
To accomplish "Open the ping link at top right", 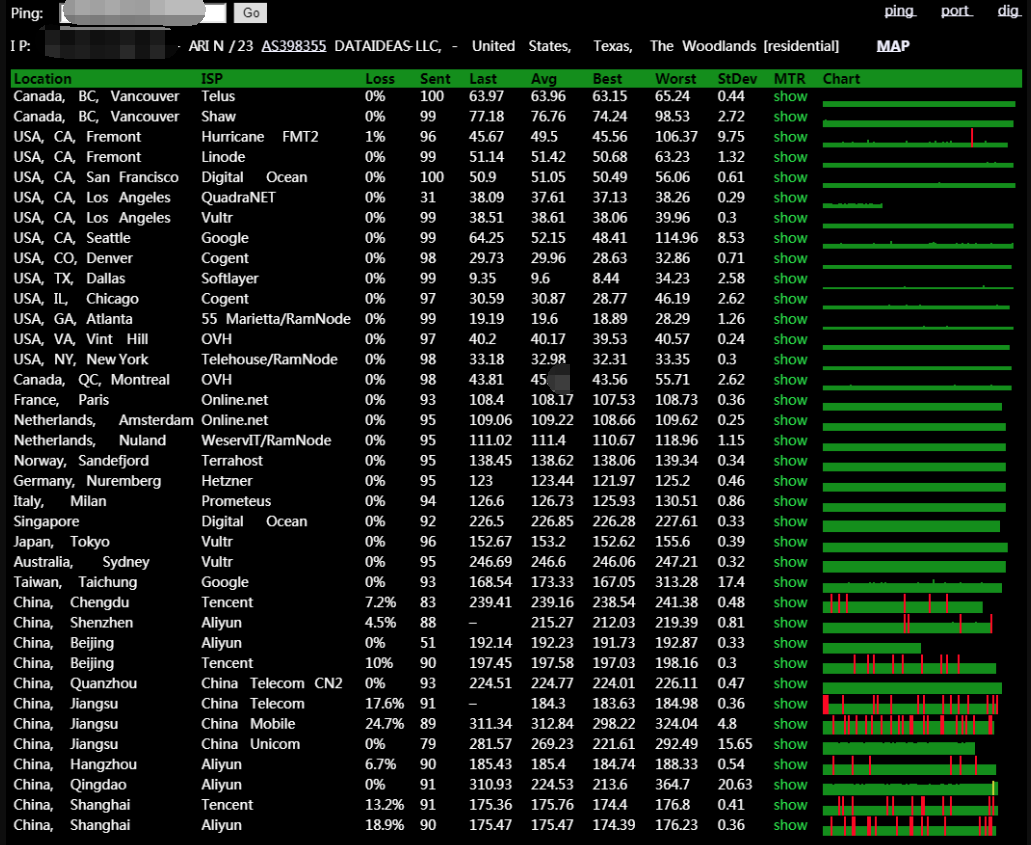I will coord(899,11).
